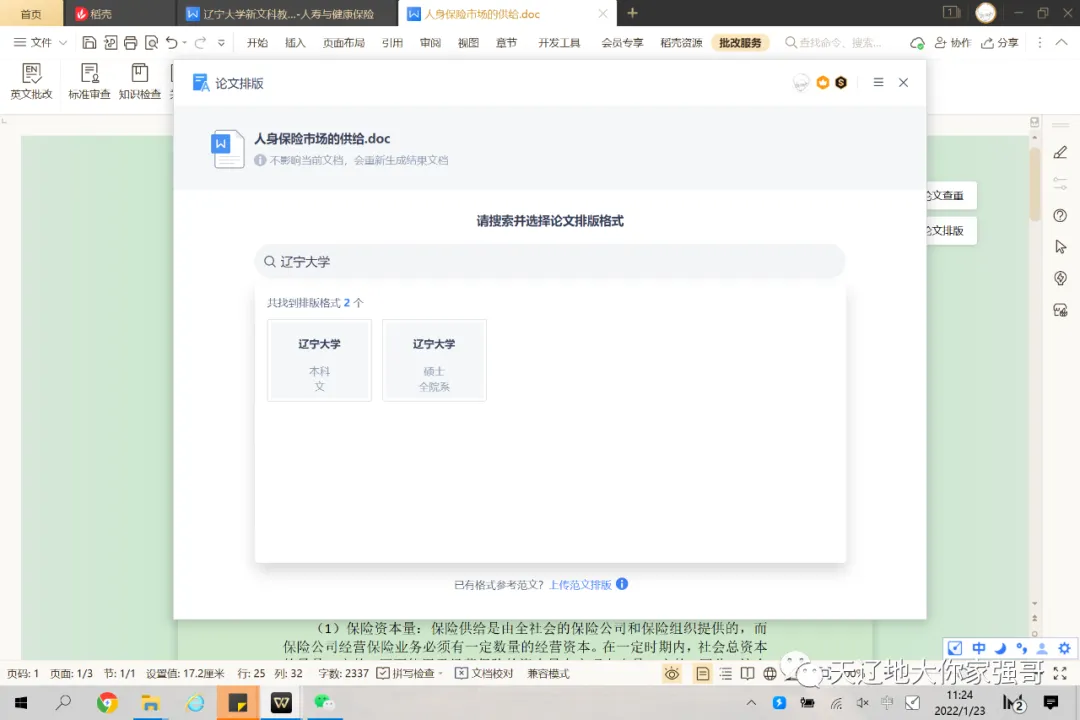Close the 论文排版 dialog
The height and width of the screenshot is (720, 1080).
tap(904, 83)
